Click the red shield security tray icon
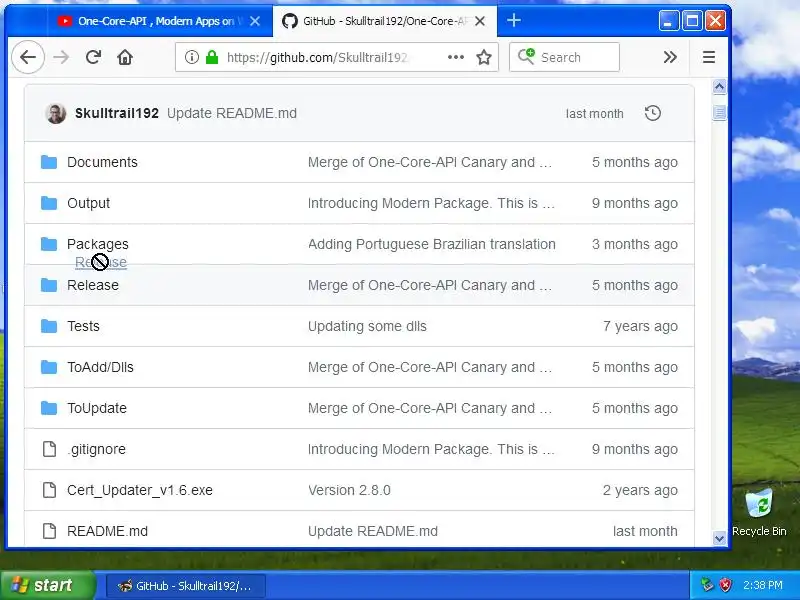This screenshot has width=800, height=600. tap(725, 585)
